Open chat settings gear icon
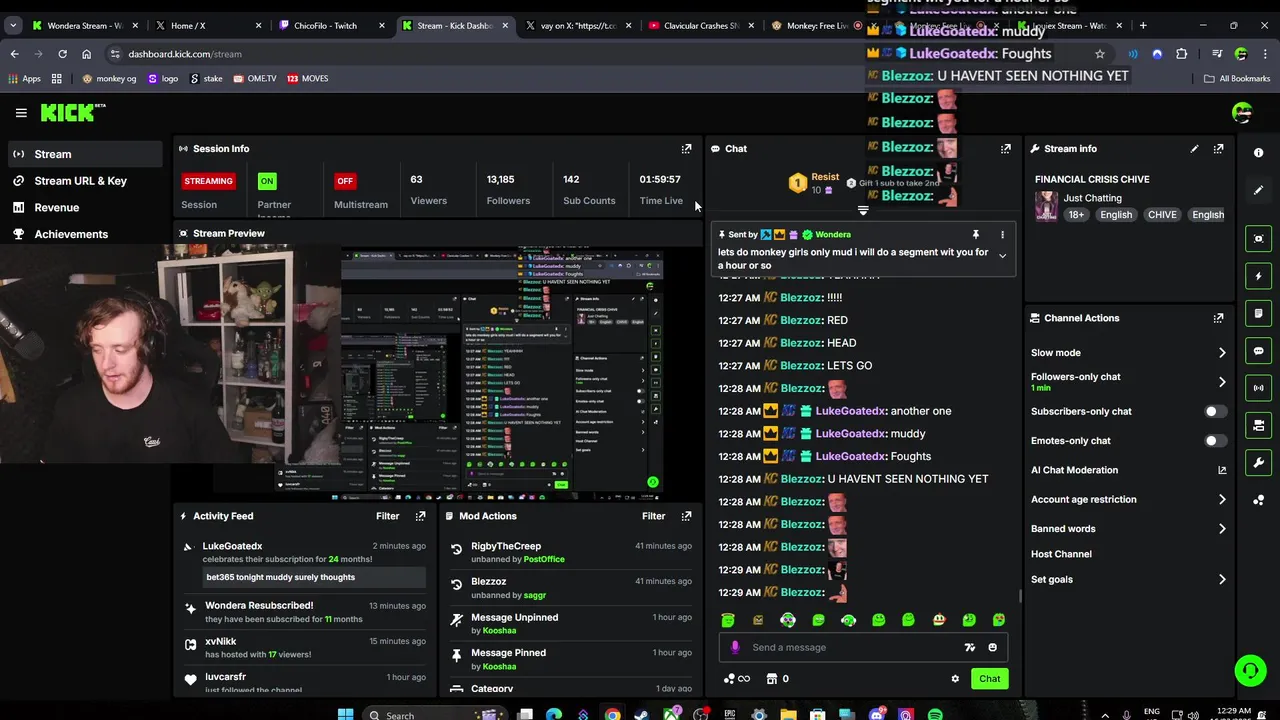The image size is (1280, 720). [x=955, y=679]
